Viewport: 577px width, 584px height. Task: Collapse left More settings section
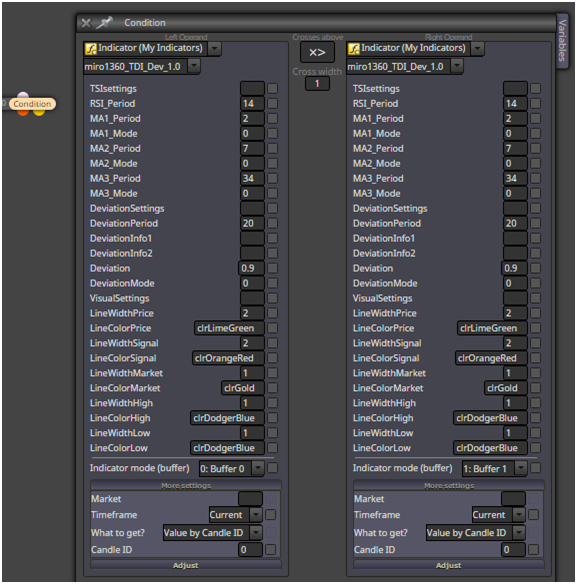point(186,485)
